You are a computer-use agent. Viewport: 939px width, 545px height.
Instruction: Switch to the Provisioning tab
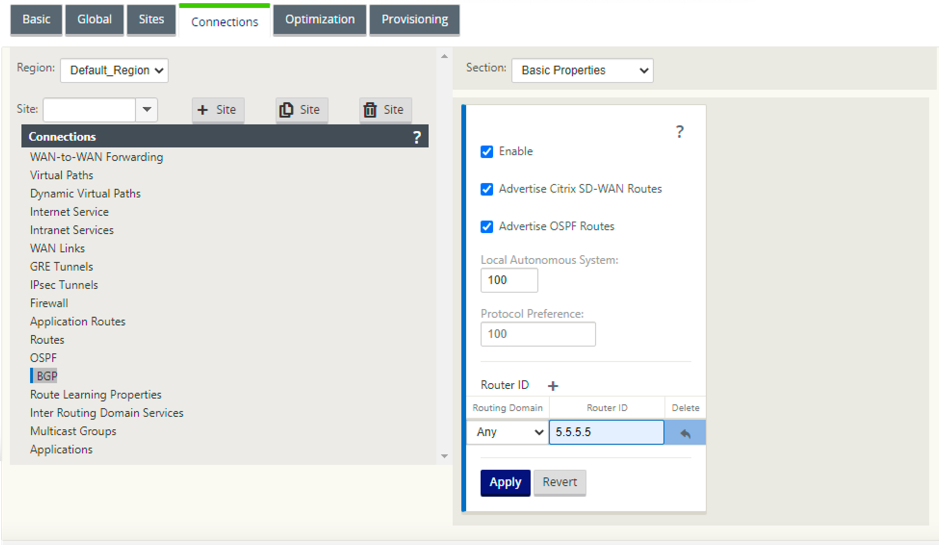pos(414,20)
